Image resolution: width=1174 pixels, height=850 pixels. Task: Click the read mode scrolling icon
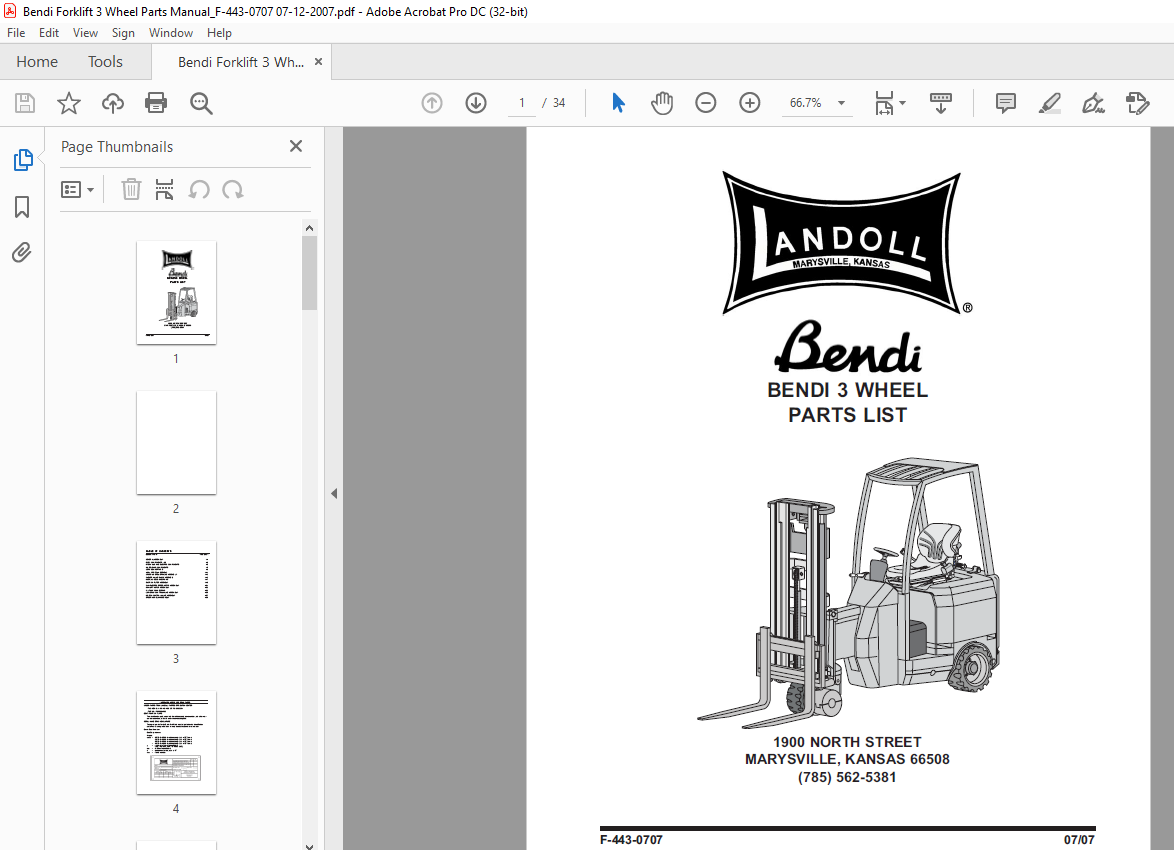[x=940, y=103]
